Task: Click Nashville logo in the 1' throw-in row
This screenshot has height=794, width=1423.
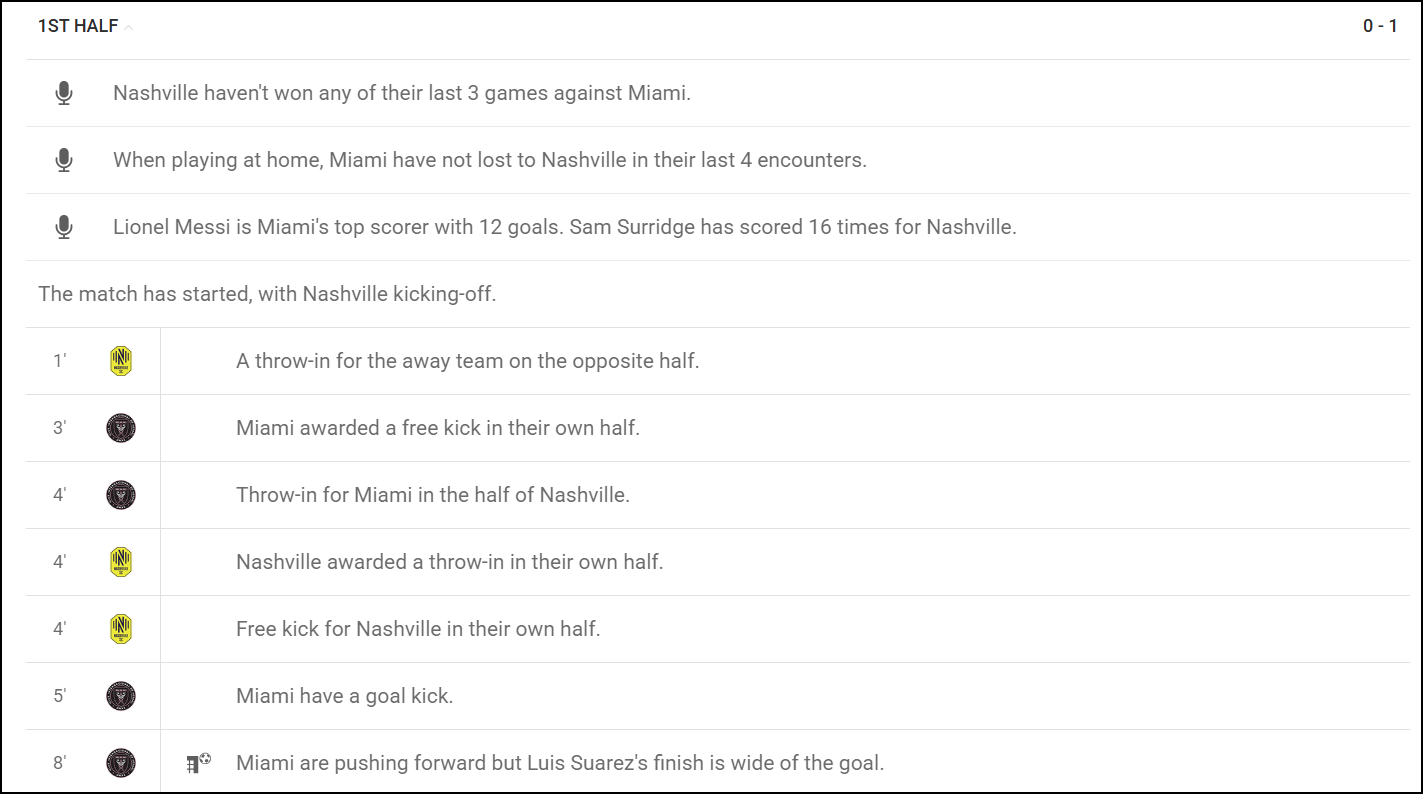Action: (121, 361)
